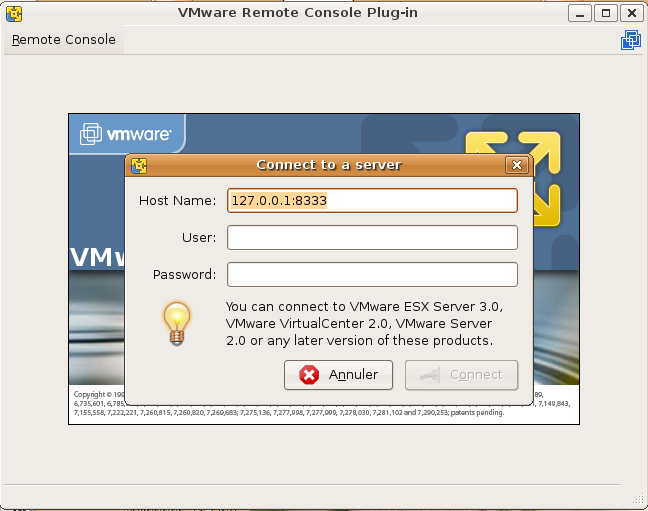Click the 'User:' label
The width and height of the screenshot is (648, 511).
click(x=199, y=237)
